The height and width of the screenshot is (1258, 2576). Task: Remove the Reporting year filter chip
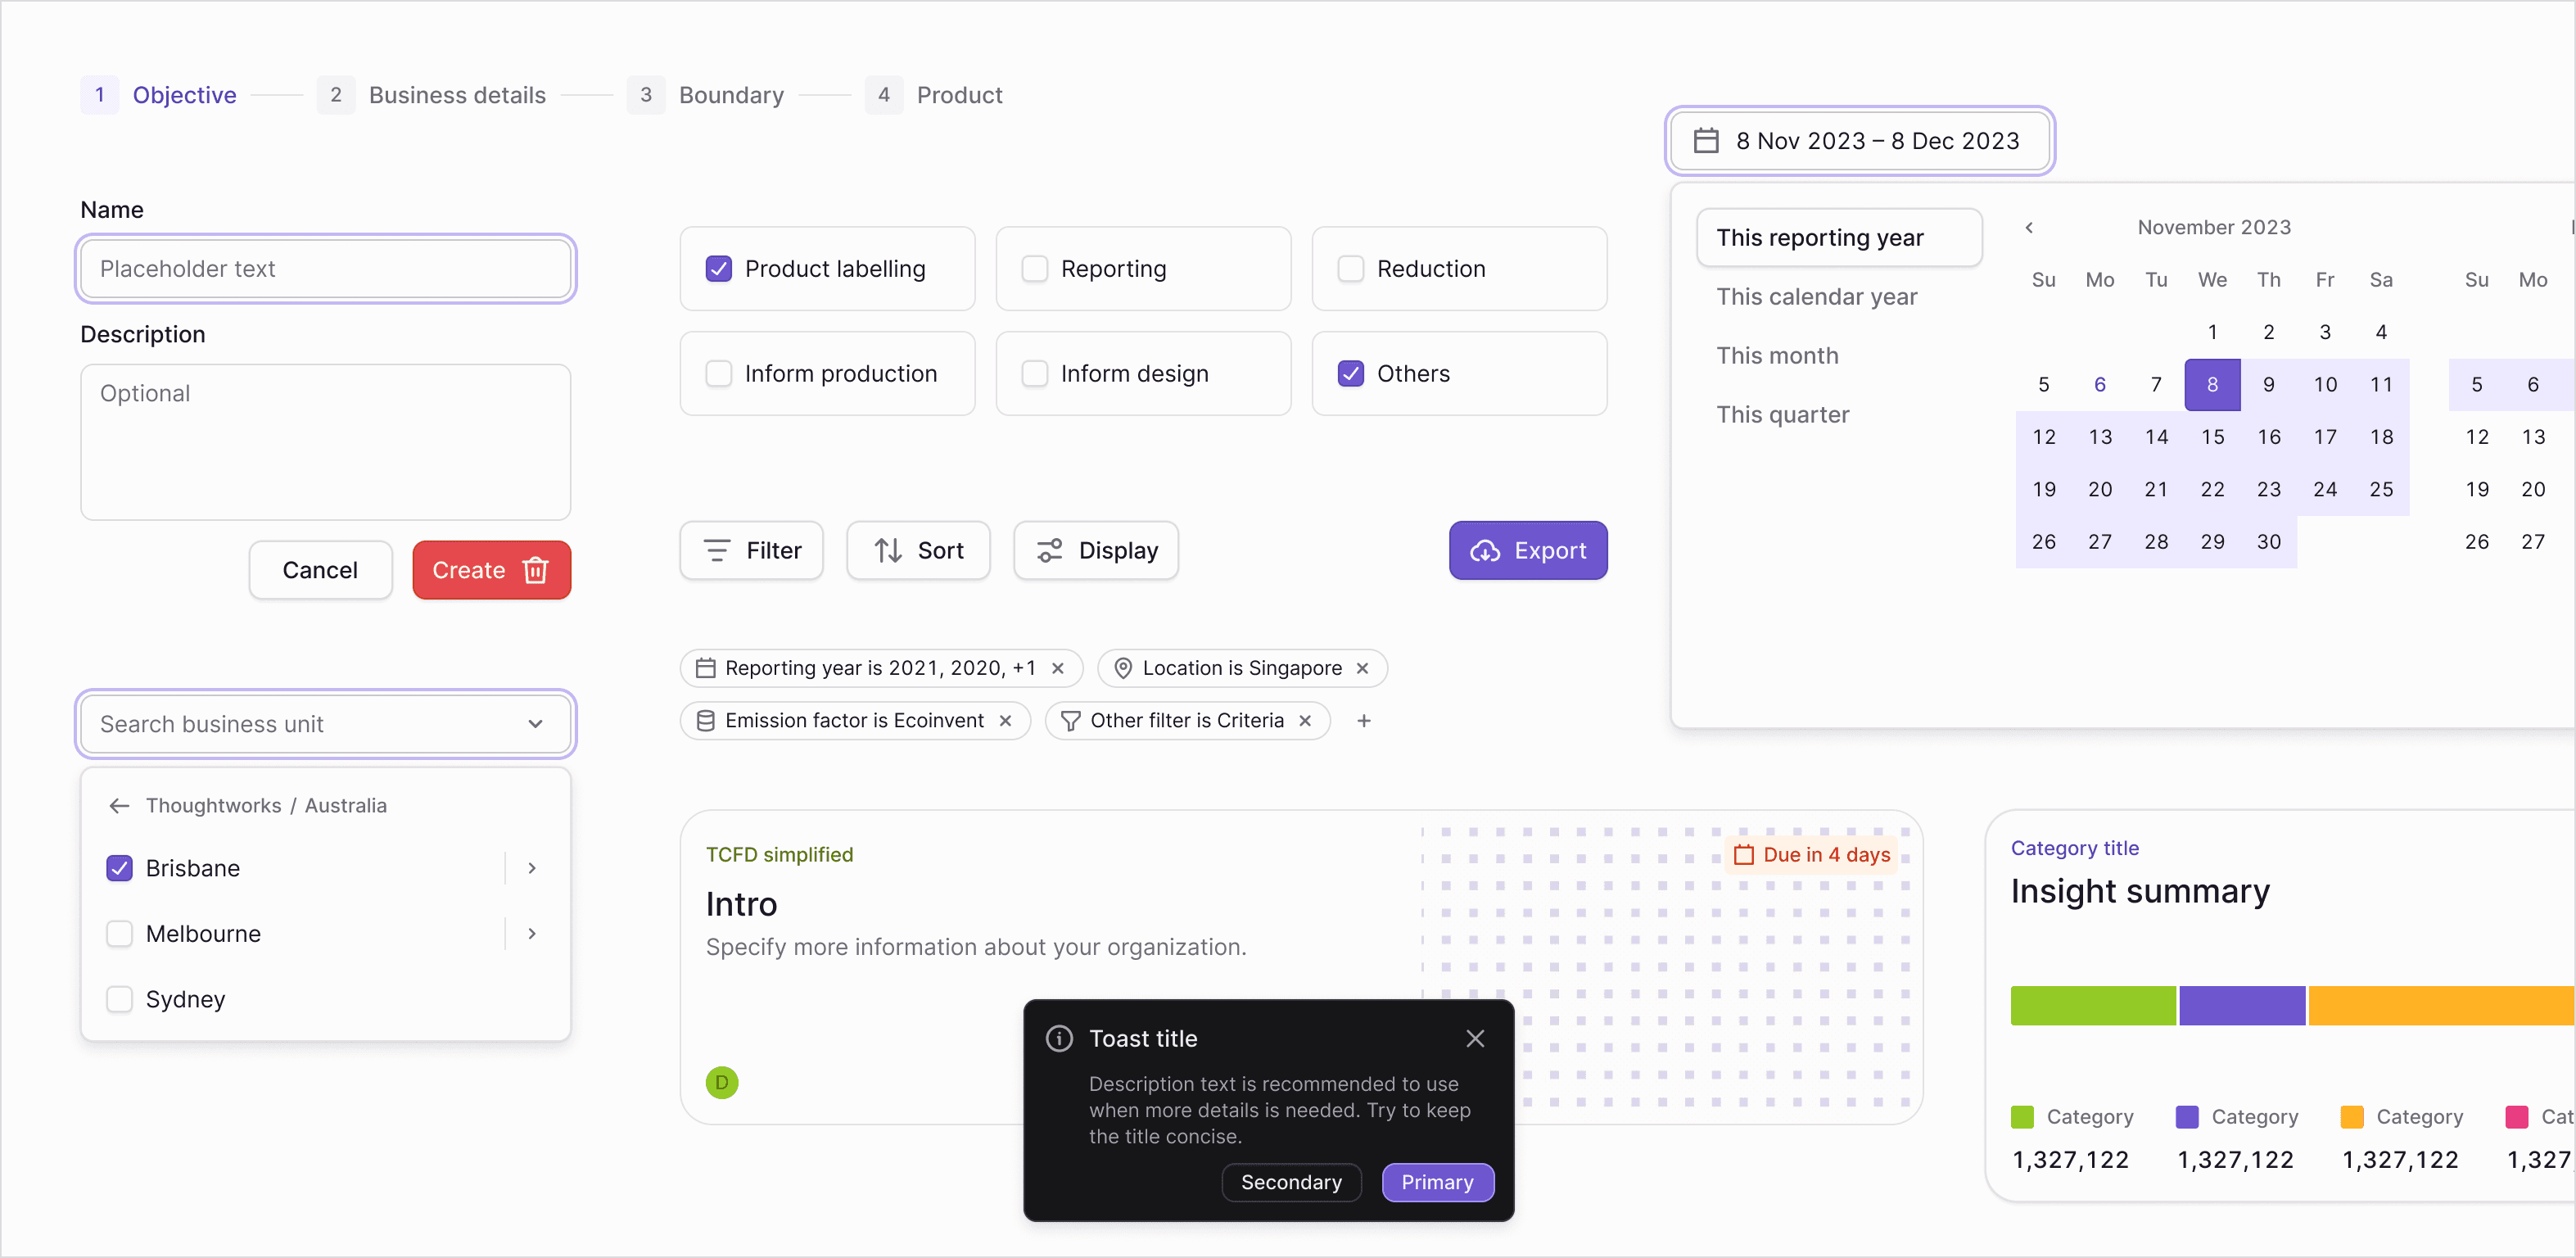coord(1058,668)
